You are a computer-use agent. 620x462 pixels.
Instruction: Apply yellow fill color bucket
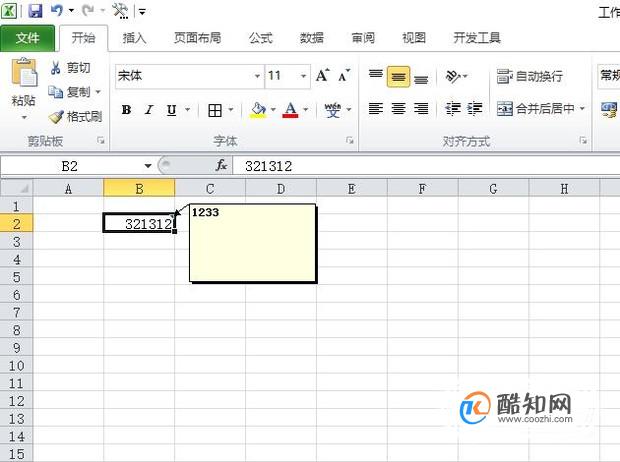258,110
